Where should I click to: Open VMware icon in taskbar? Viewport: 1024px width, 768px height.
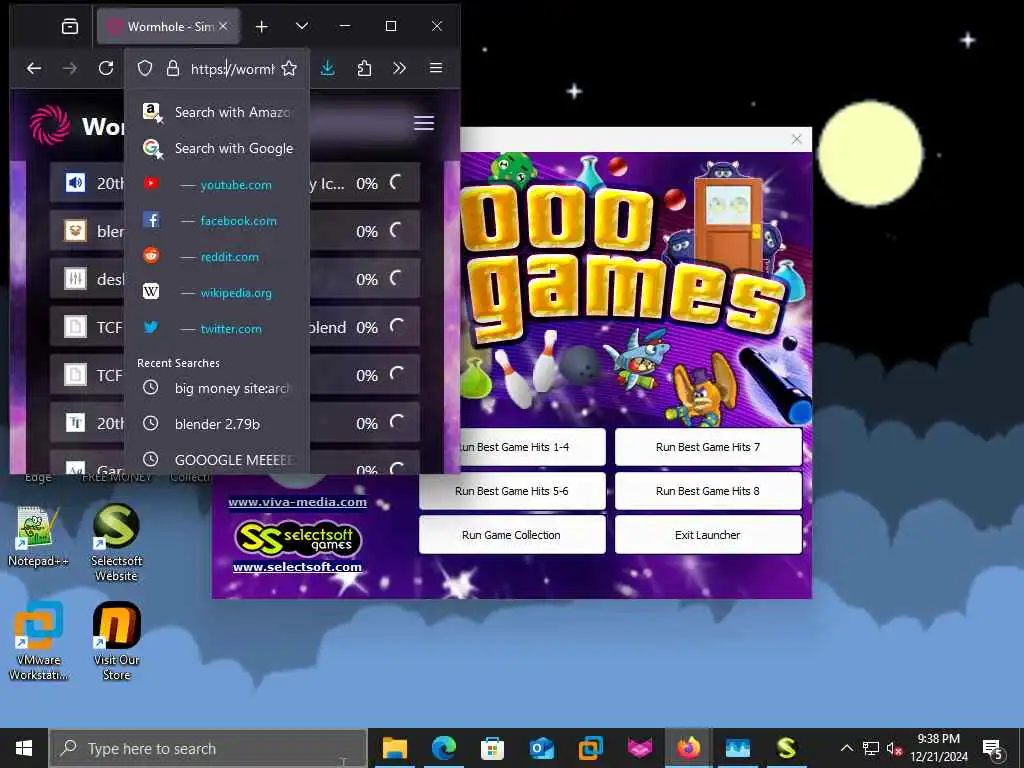[590, 748]
